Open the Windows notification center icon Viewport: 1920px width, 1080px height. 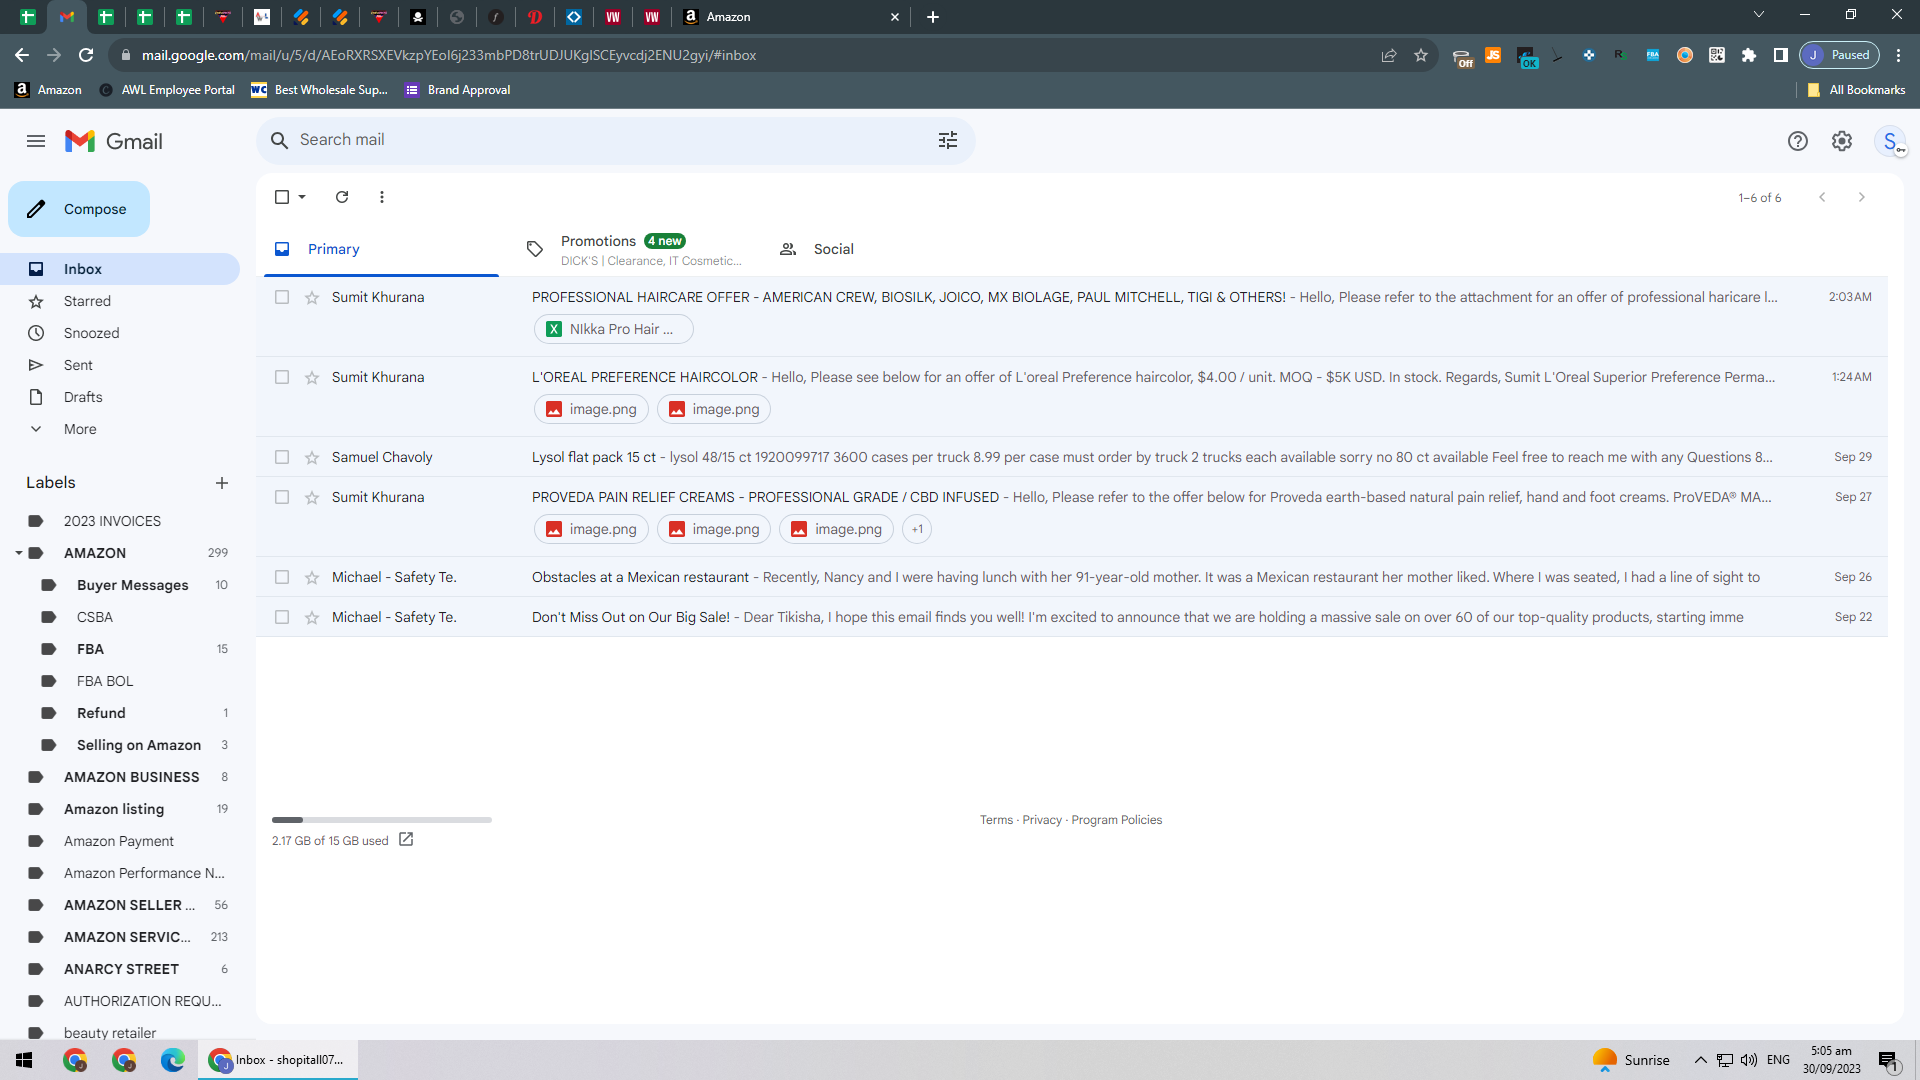(1888, 1060)
